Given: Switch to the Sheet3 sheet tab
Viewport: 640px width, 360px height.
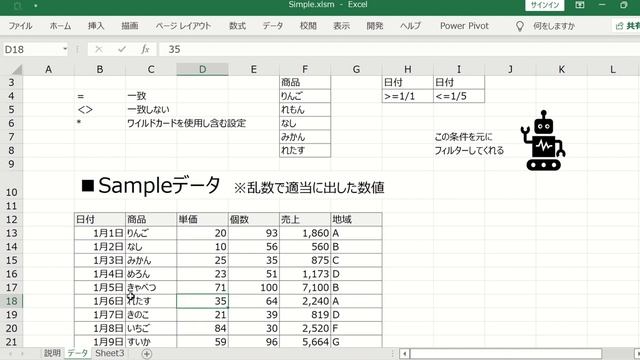Looking at the screenshot, I should [109, 353].
